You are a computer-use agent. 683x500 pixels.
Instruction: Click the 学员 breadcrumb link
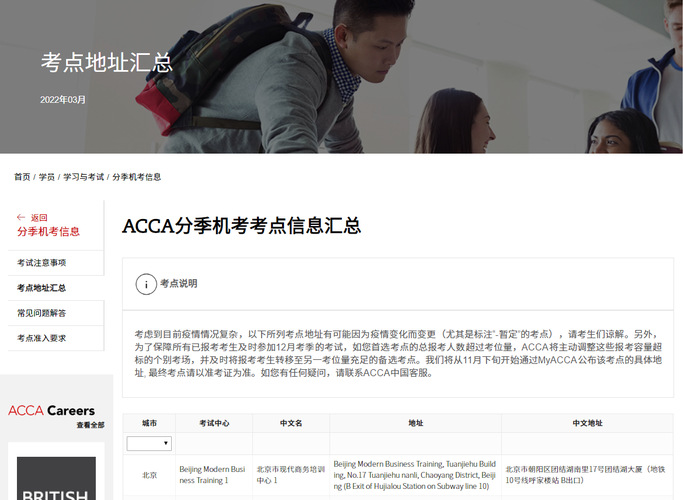(x=47, y=177)
